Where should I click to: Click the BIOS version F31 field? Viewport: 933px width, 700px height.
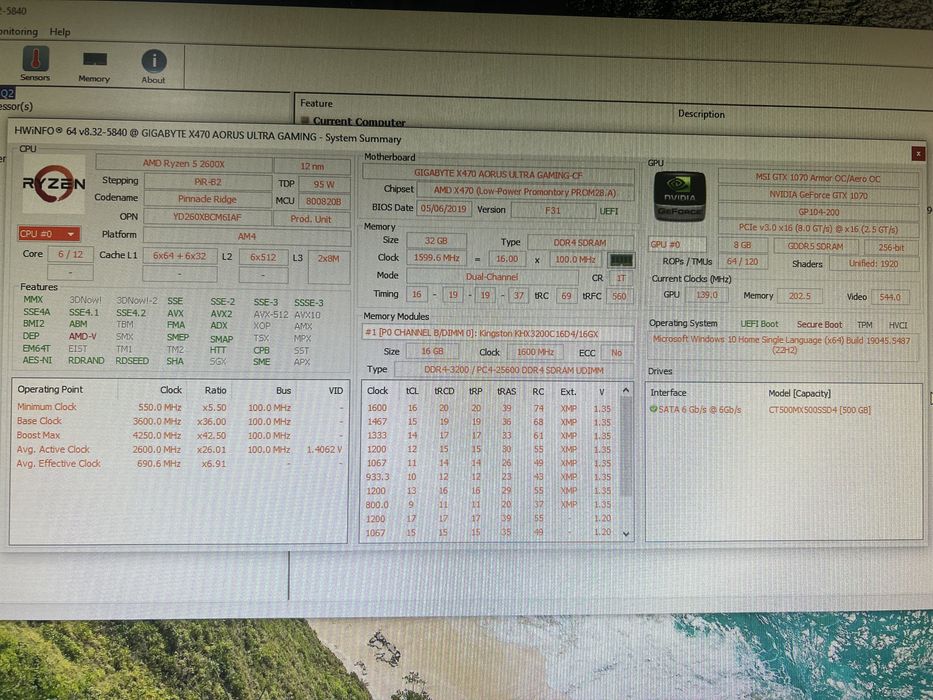[x=553, y=210]
